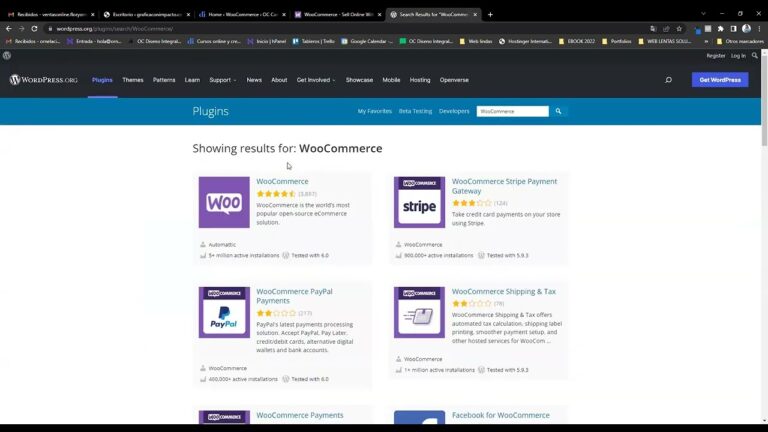The image size is (768, 432).
Task: Go to the Learn nav item
Action: (x=192, y=80)
